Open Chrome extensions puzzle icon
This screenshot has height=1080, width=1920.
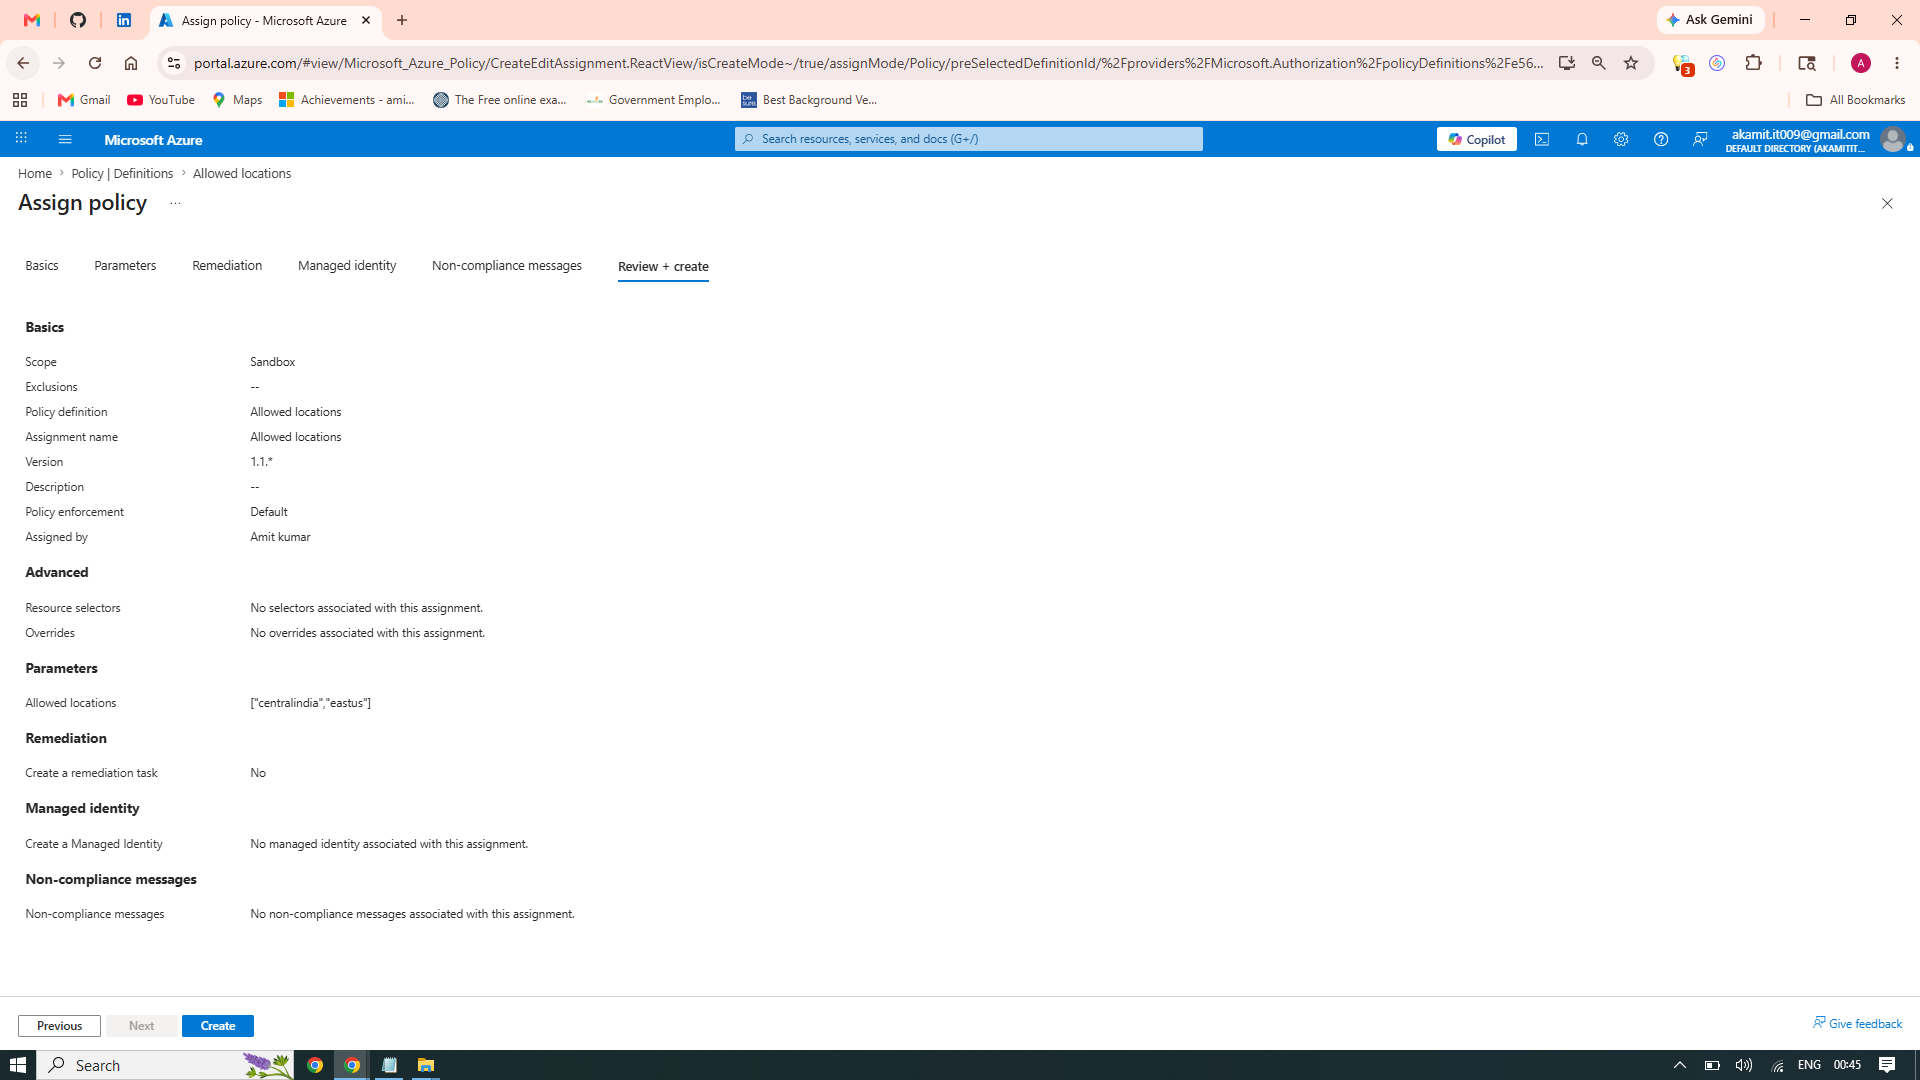pos(1754,63)
